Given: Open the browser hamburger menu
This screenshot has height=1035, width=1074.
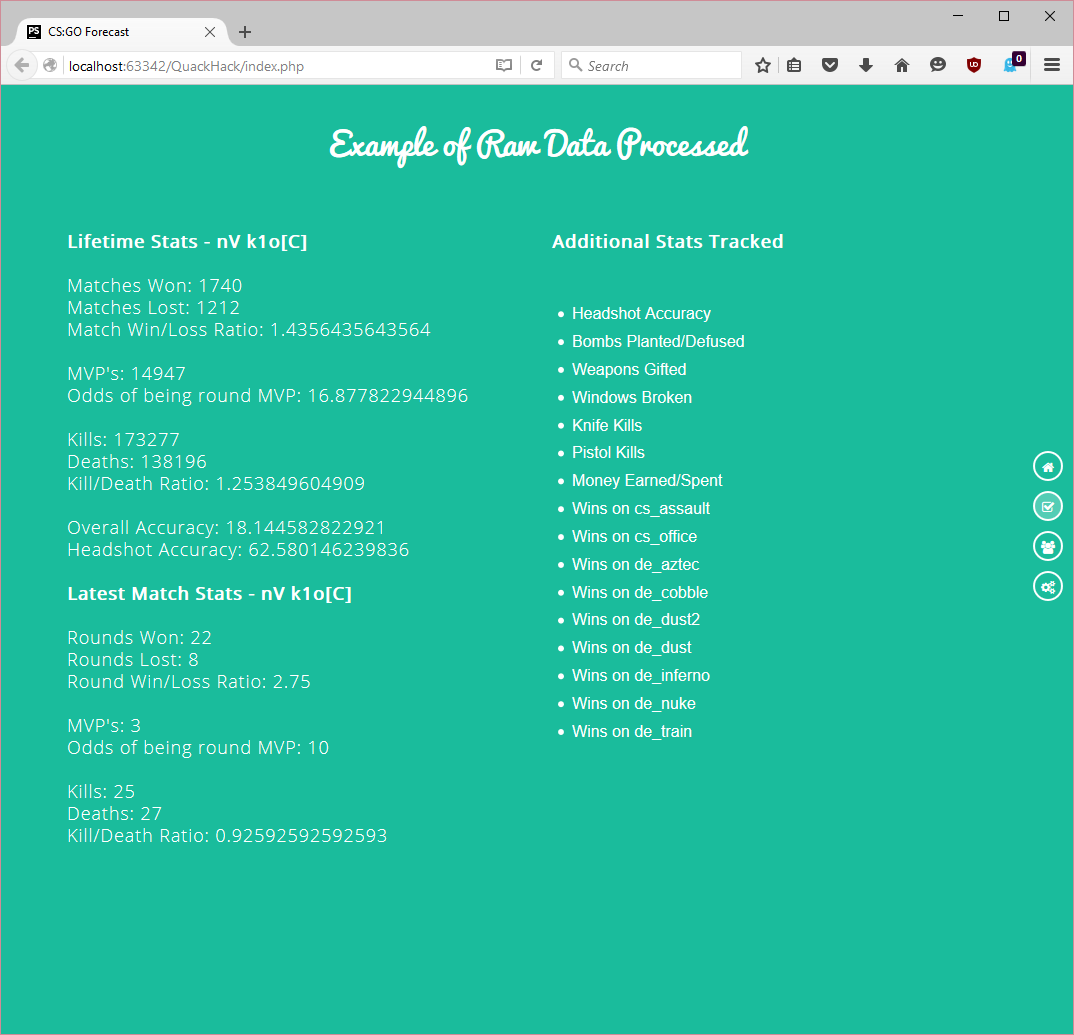Looking at the screenshot, I should coord(1051,66).
